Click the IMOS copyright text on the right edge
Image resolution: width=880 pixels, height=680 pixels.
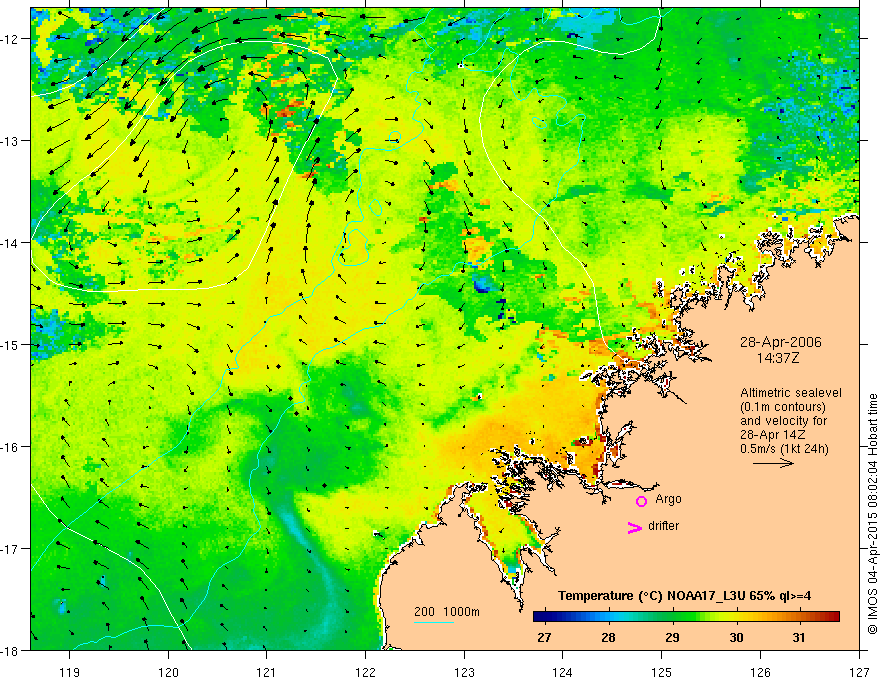tap(872, 516)
